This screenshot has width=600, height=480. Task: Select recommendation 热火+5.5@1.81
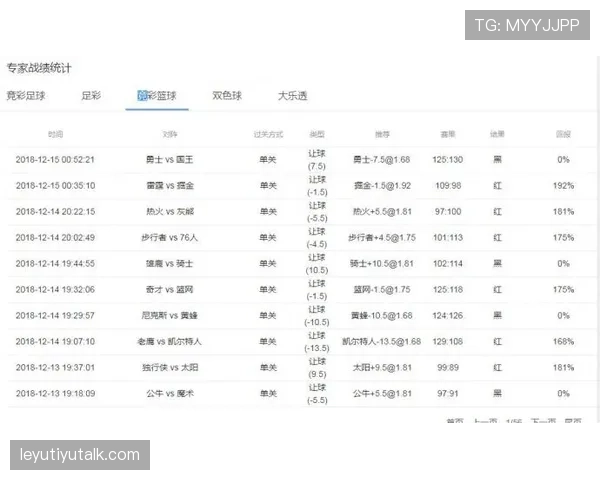382,212
